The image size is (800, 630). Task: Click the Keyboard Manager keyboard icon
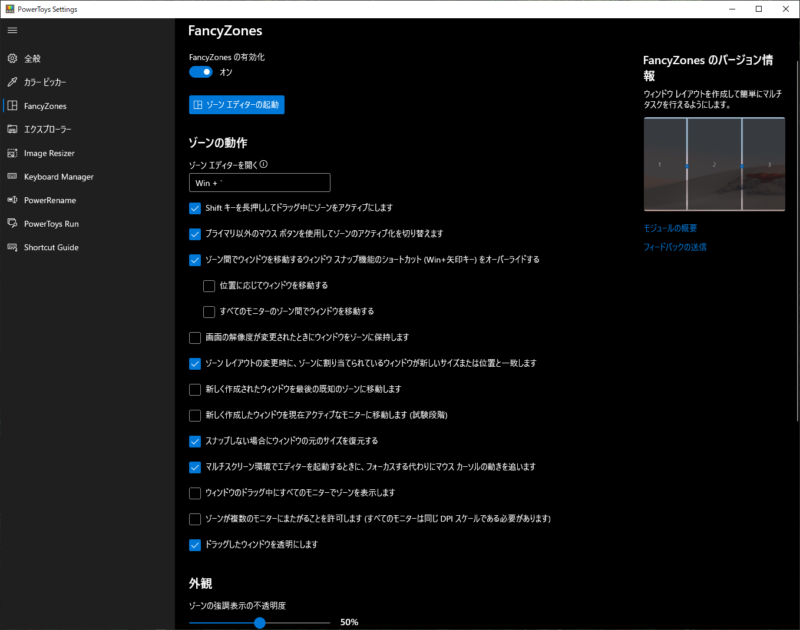click(x=12, y=177)
